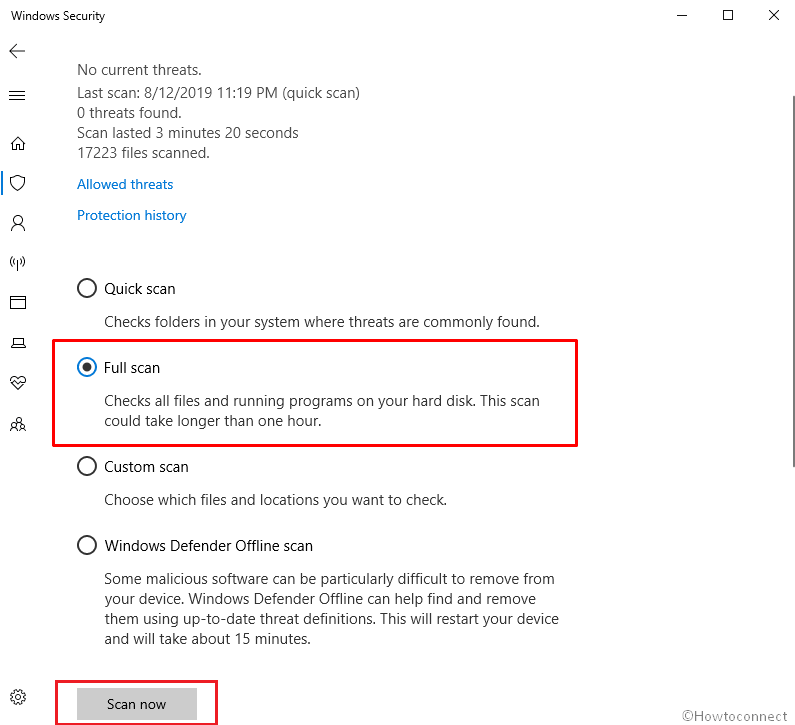Image resolution: width=795 pixels, height=725 pixels.
Task: Click the Windows Security title text
Action: [58, 16]
